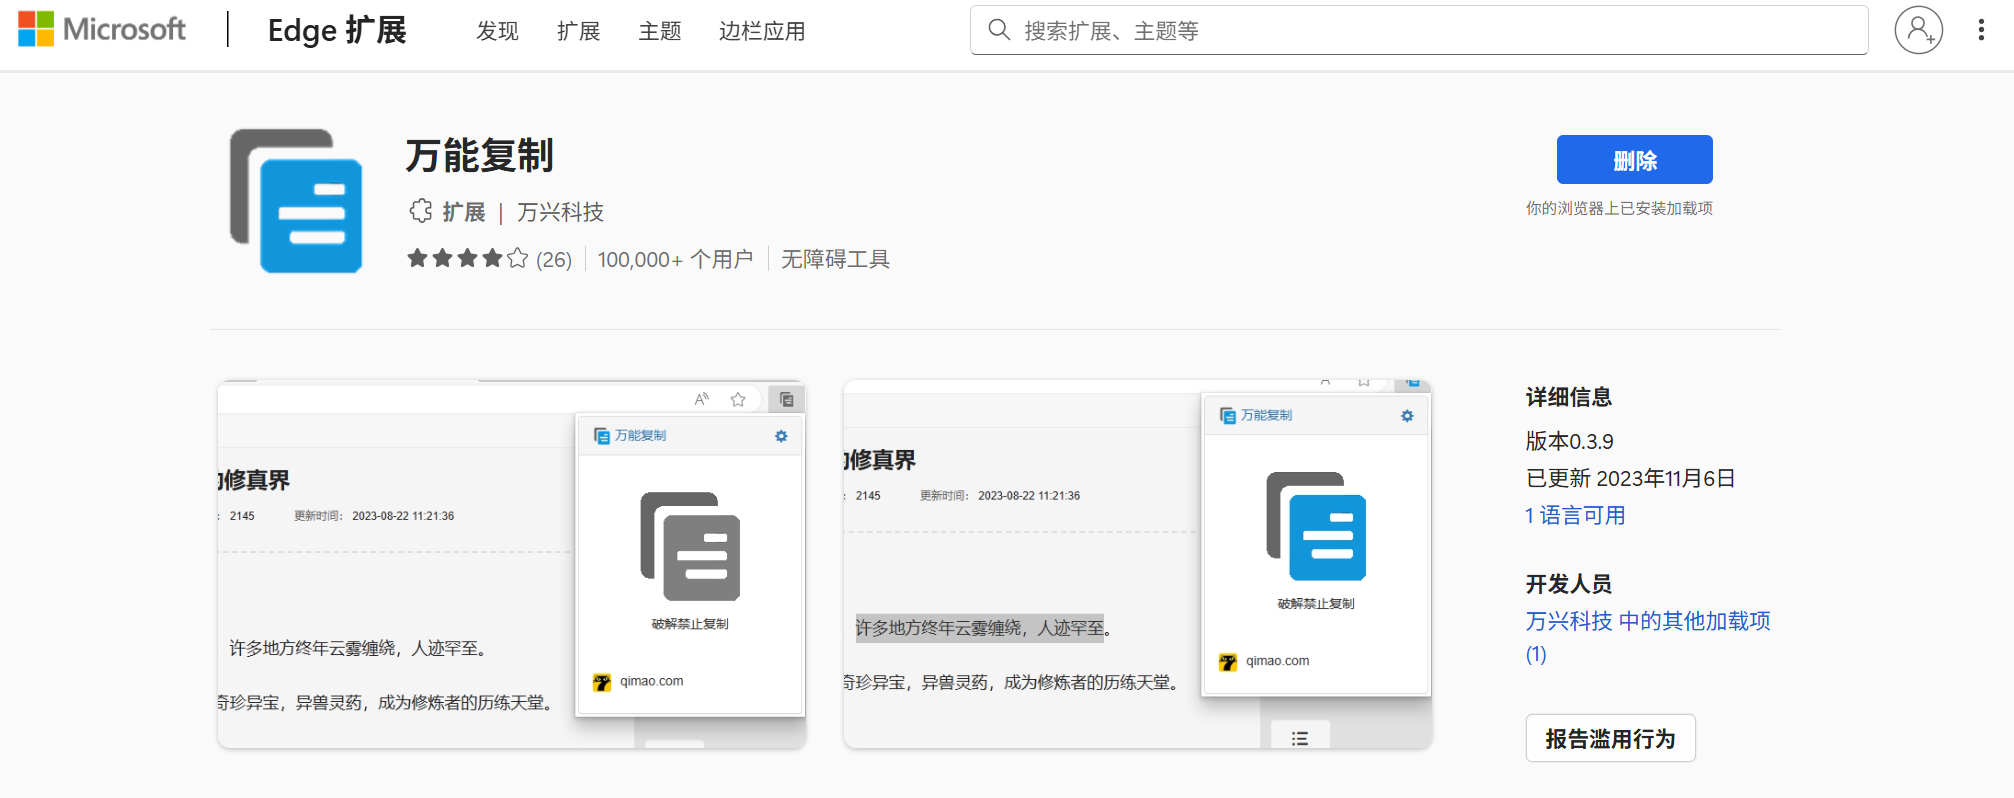Click the 报告滥用行为 button
The width and height of the screenshot is (2014, 798).
[x=1610, y=738]
